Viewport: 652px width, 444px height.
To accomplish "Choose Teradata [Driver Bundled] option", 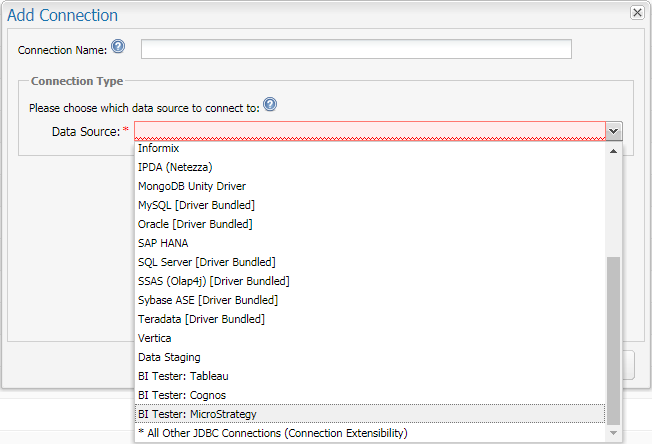I will pyautogui.click(x=201, y=319).
